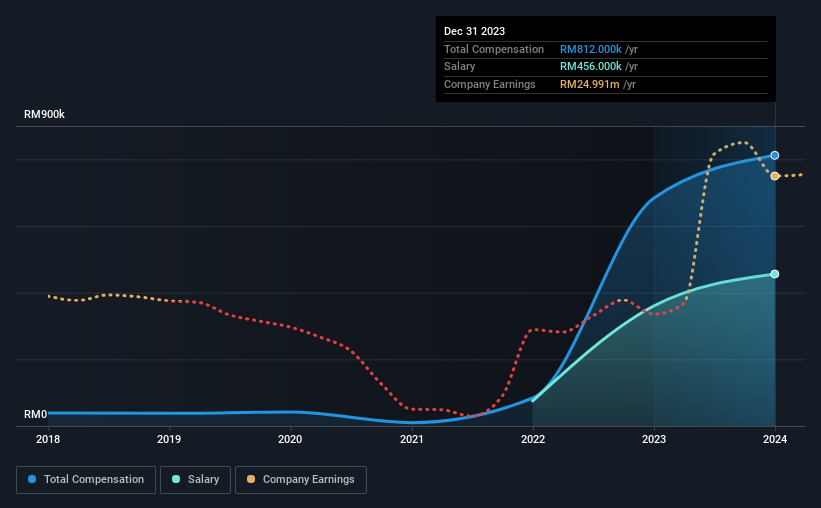
Task: Click the orange Company Earnings data point
Action: [774, 176]
